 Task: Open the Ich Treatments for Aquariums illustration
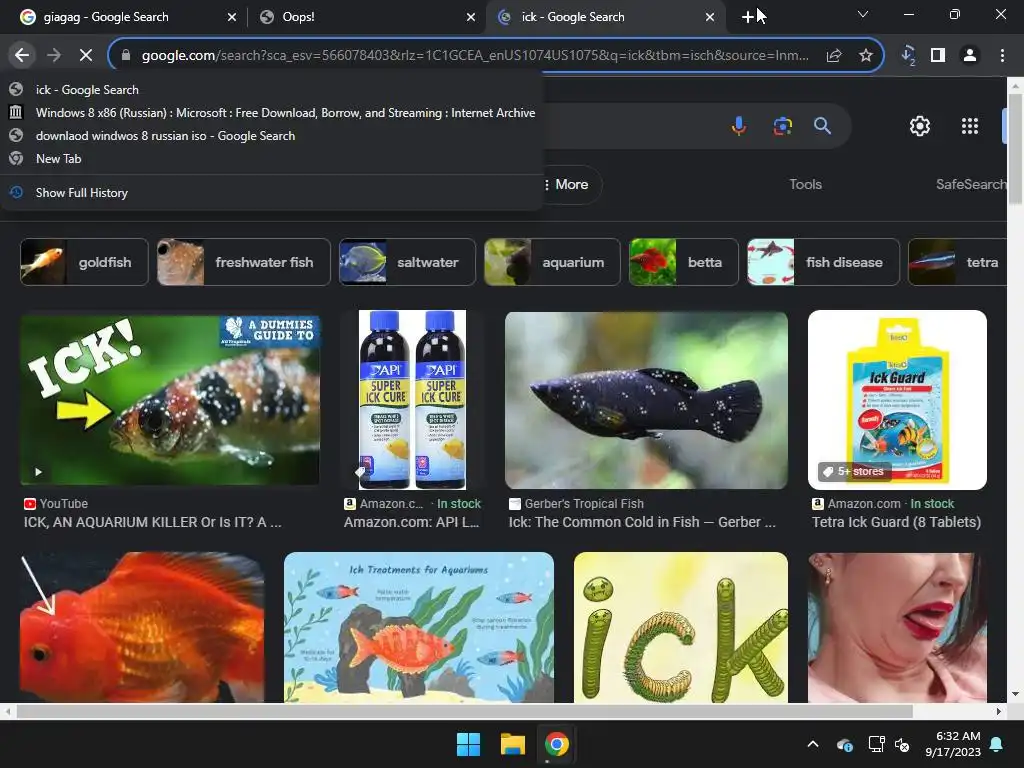[x=419, y=627]
